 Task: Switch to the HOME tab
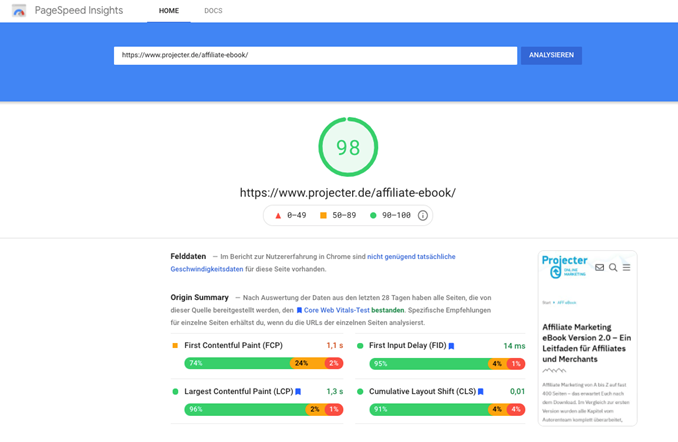click(169, 11)
